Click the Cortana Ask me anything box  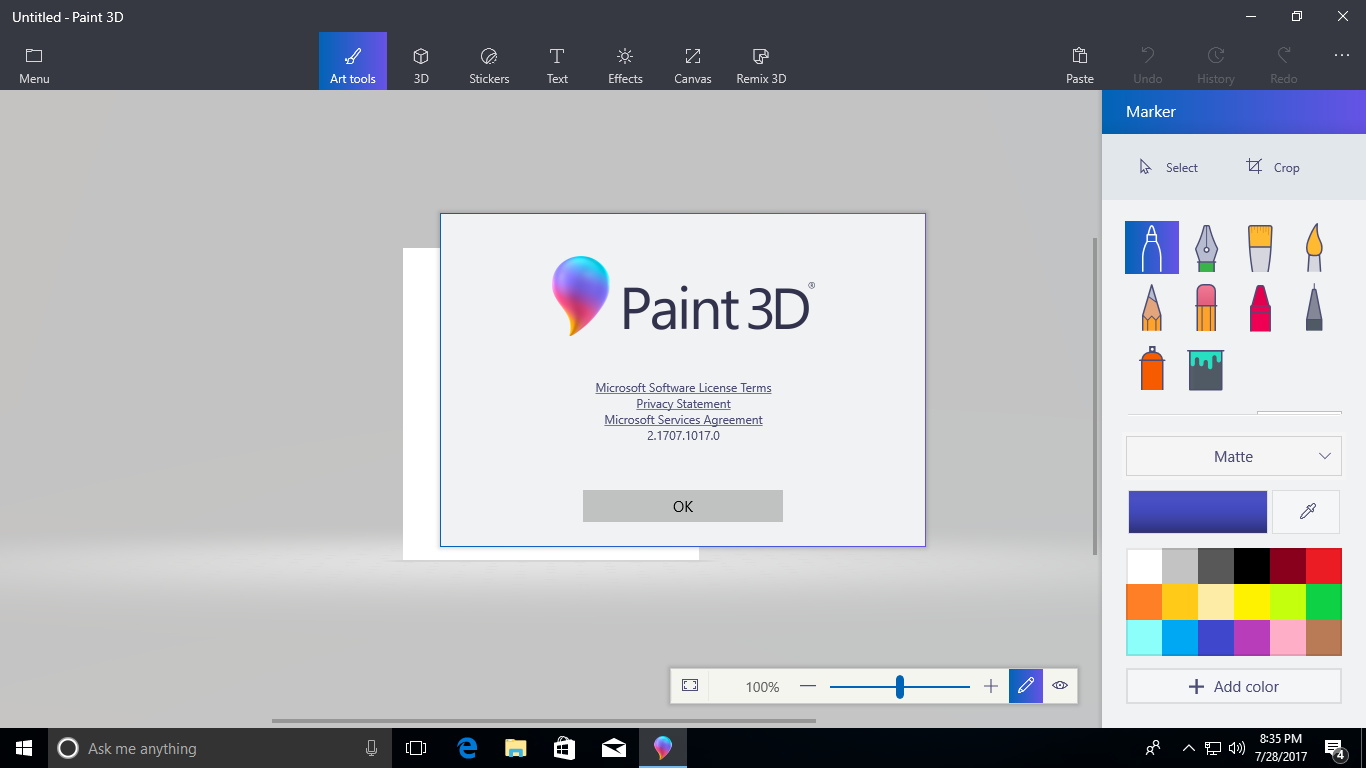tap(219, 748)
